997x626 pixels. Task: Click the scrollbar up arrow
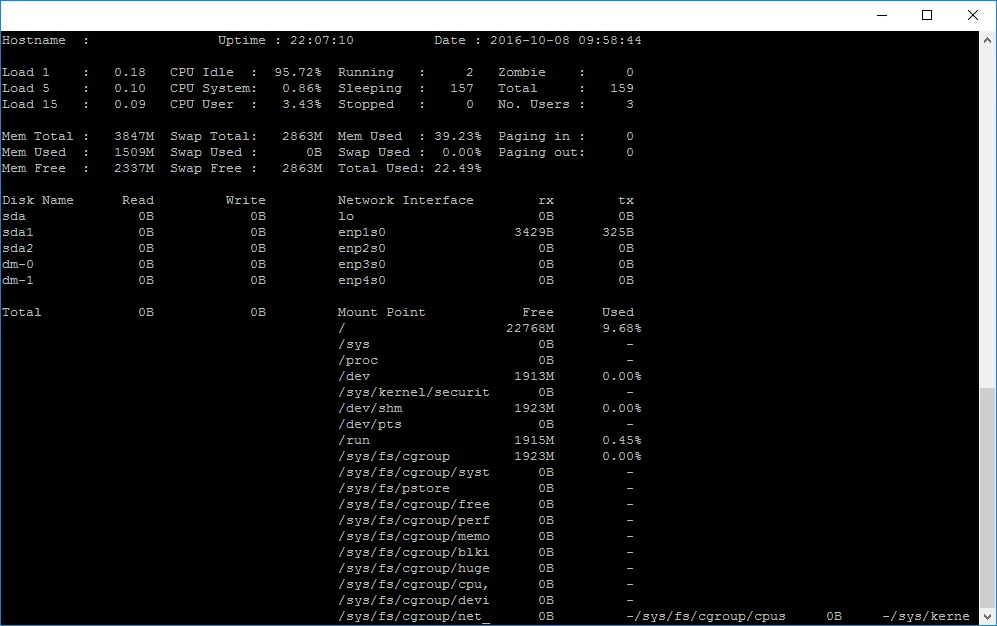(x=987, y=39)
